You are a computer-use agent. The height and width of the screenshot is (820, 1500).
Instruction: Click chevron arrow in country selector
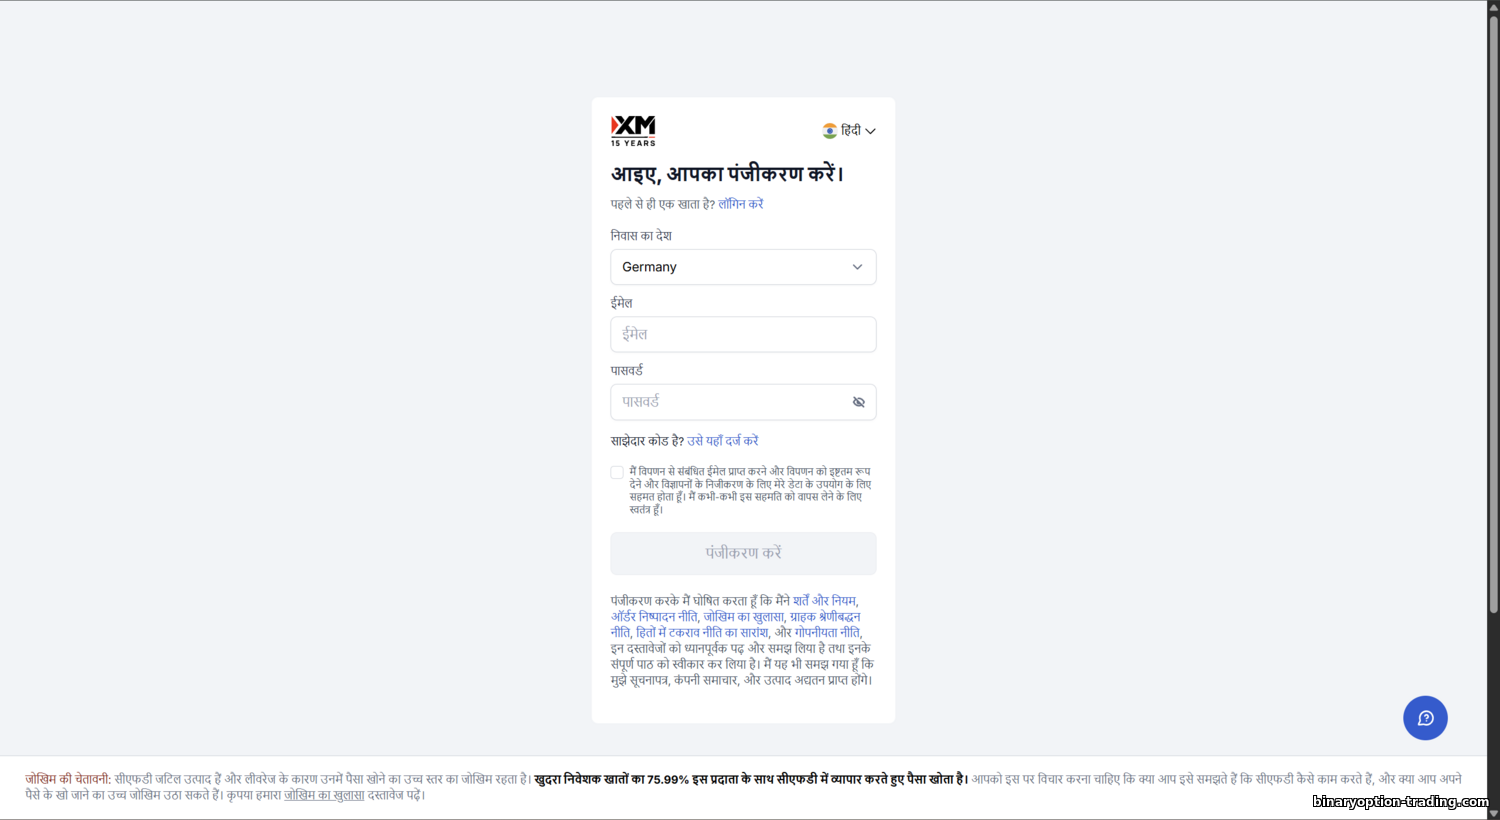coord(857,267)
